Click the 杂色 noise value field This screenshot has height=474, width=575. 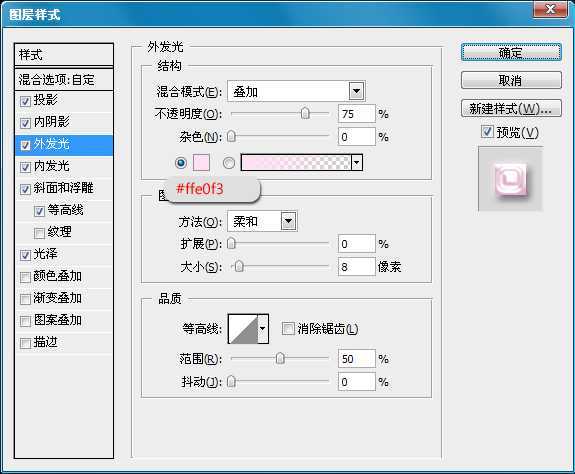point(357,137)
